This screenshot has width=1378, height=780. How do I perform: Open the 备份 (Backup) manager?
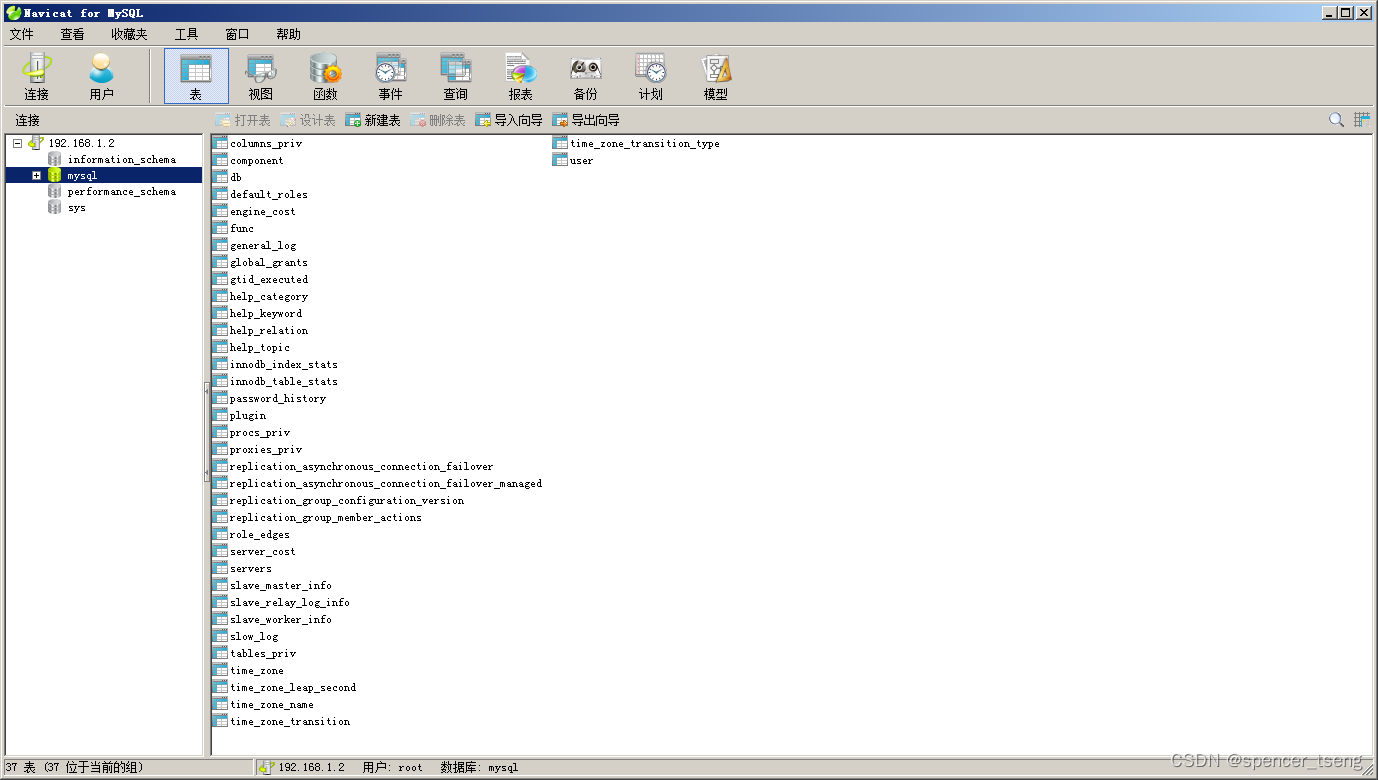coord(585,75)
